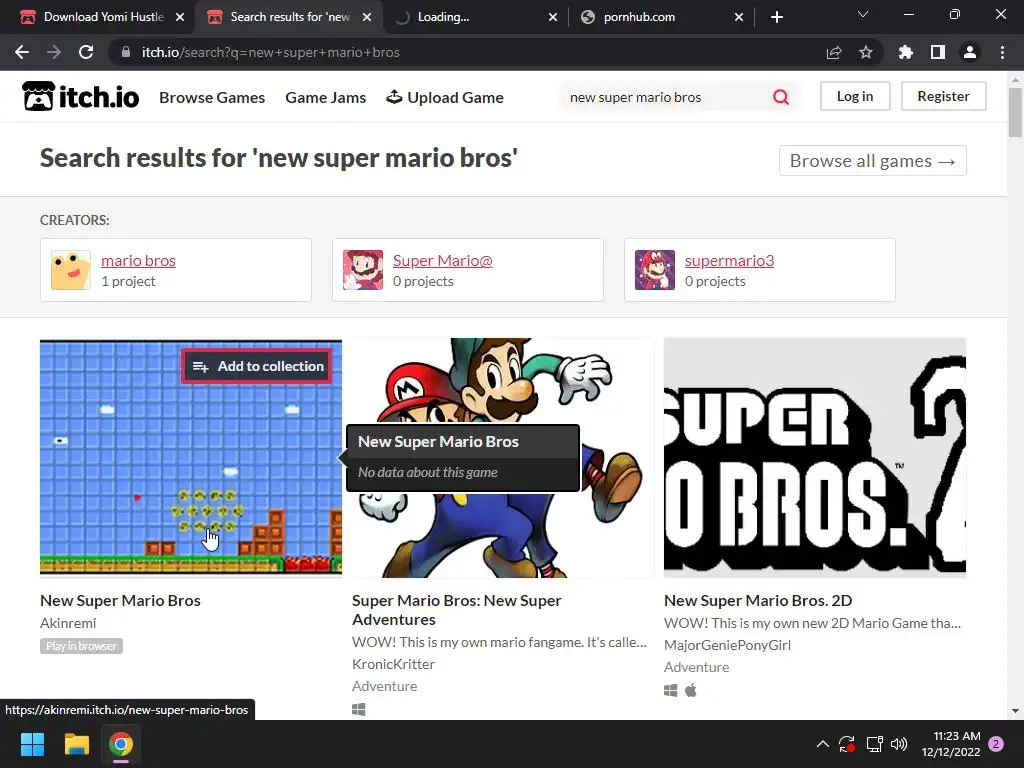Screen dimensions: 1024x768
Task: Click the page vertical scrollbar thumb
Action: point(1015,112)
